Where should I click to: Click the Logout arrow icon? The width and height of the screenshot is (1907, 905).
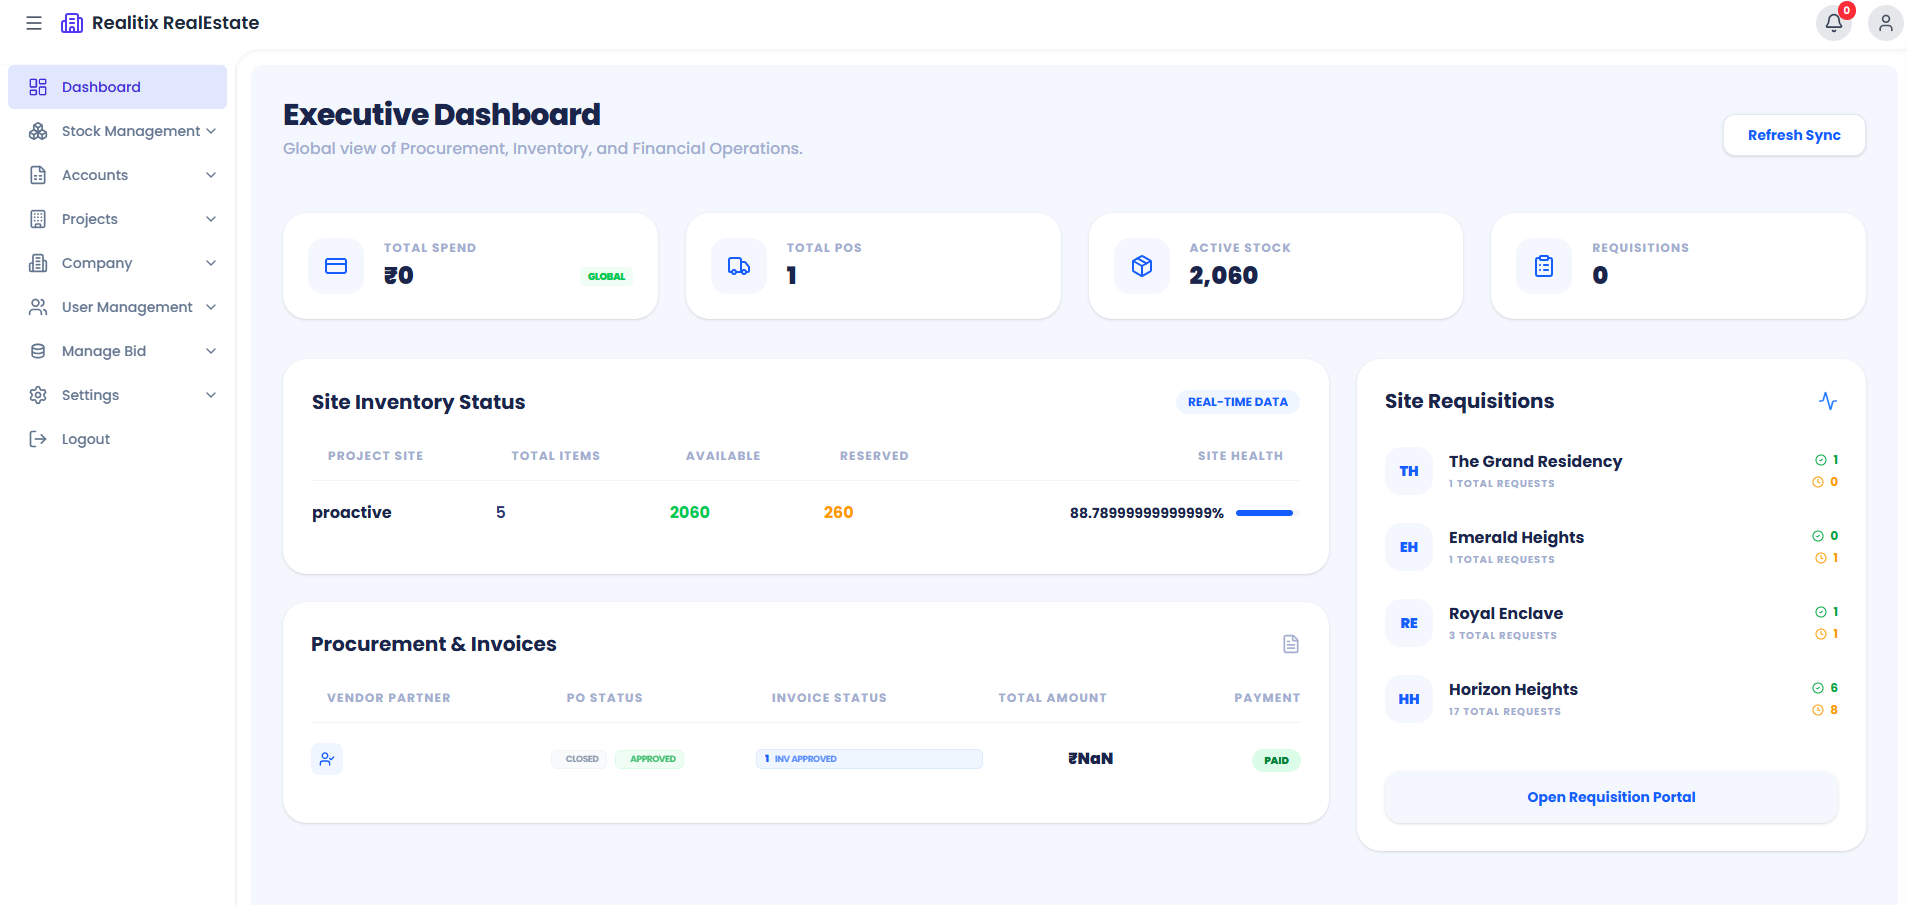(38, 439)
